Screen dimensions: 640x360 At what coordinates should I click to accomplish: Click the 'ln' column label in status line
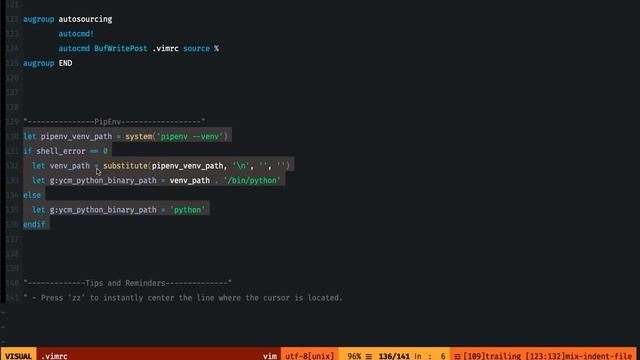click(x=418, y=356)
